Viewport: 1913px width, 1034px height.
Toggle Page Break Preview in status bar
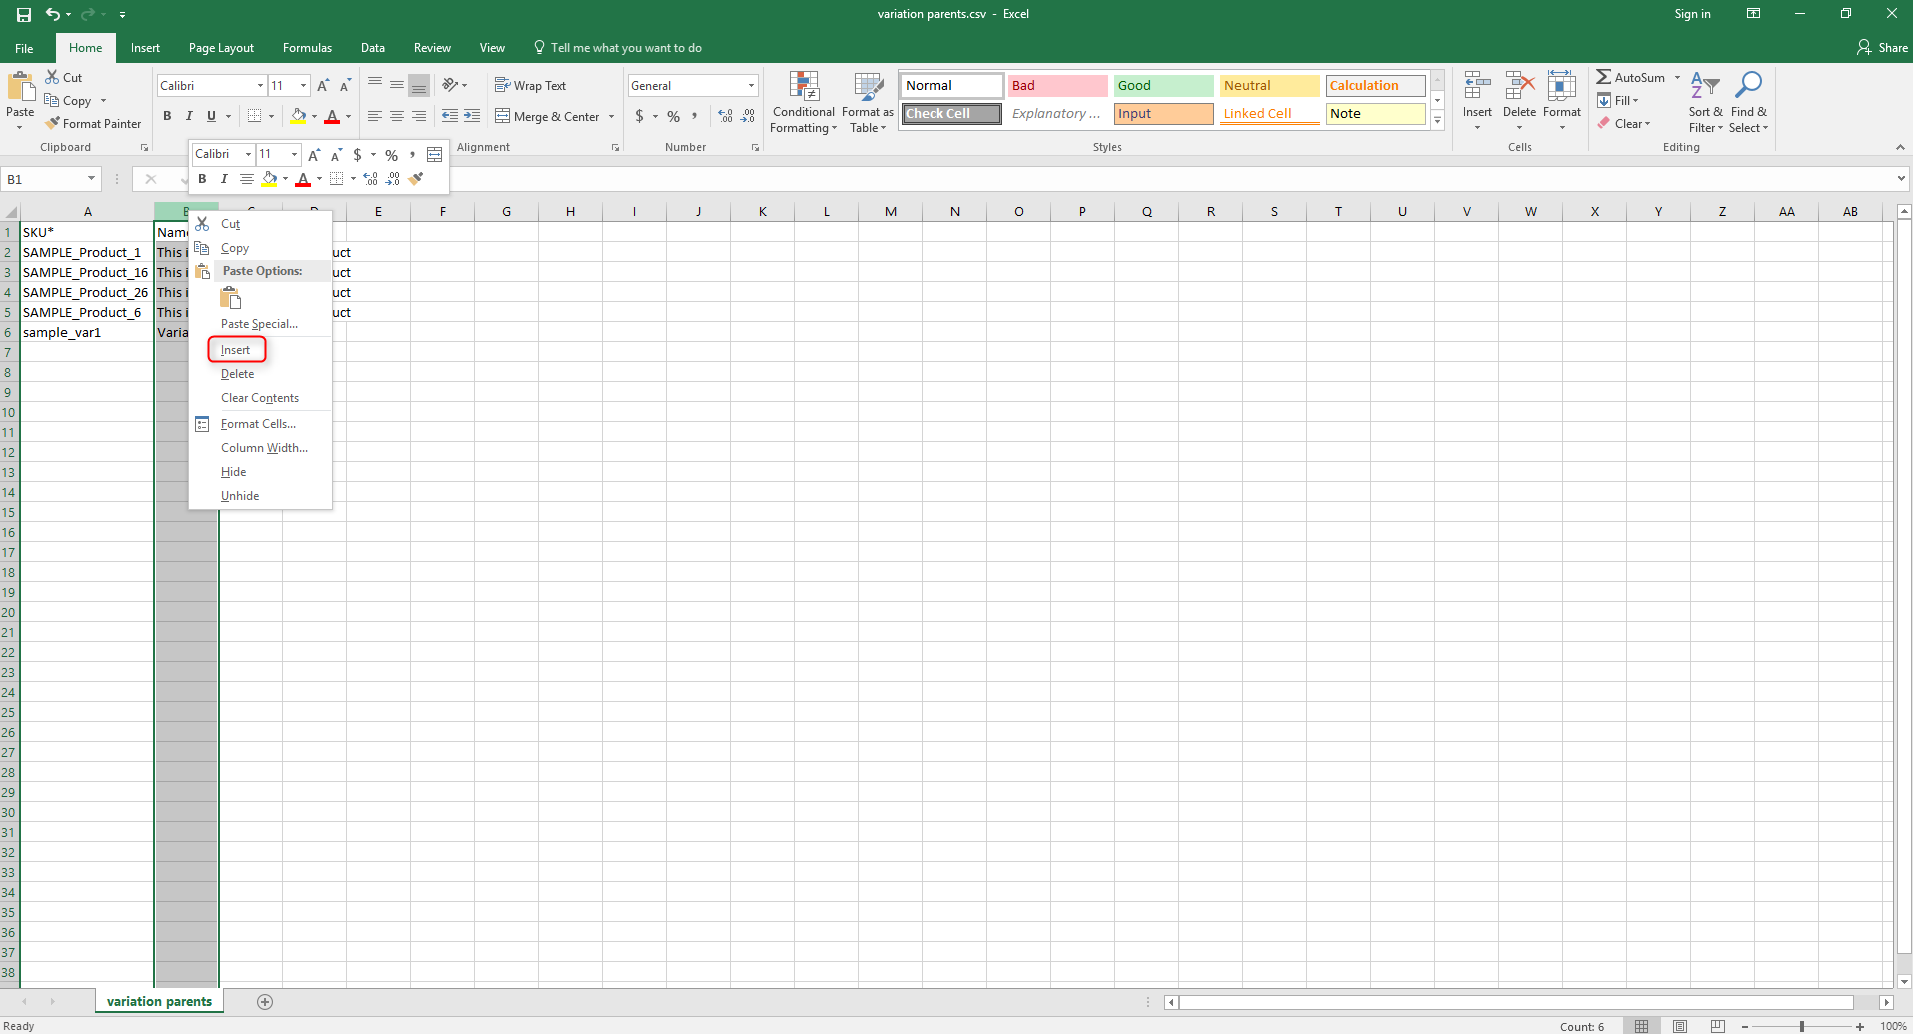coord(1717,1026)
